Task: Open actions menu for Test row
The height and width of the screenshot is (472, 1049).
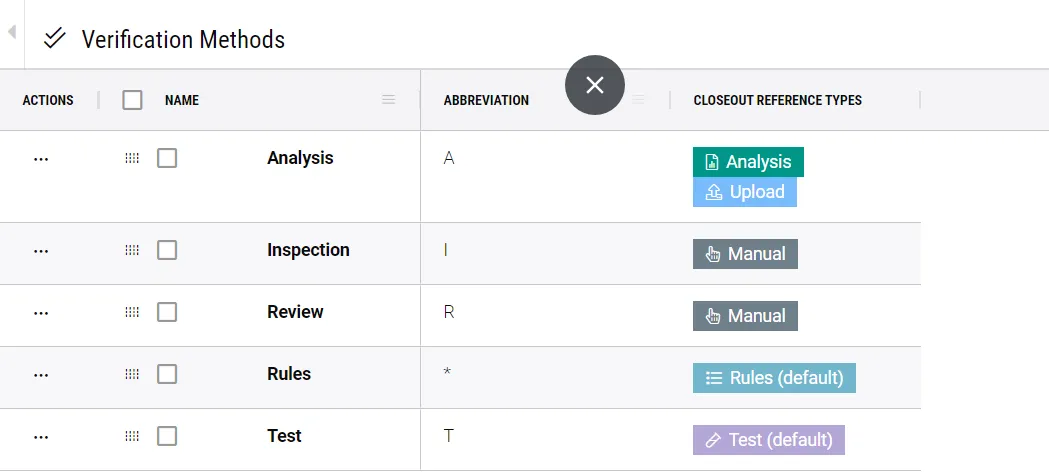Action: coord(41,436)
